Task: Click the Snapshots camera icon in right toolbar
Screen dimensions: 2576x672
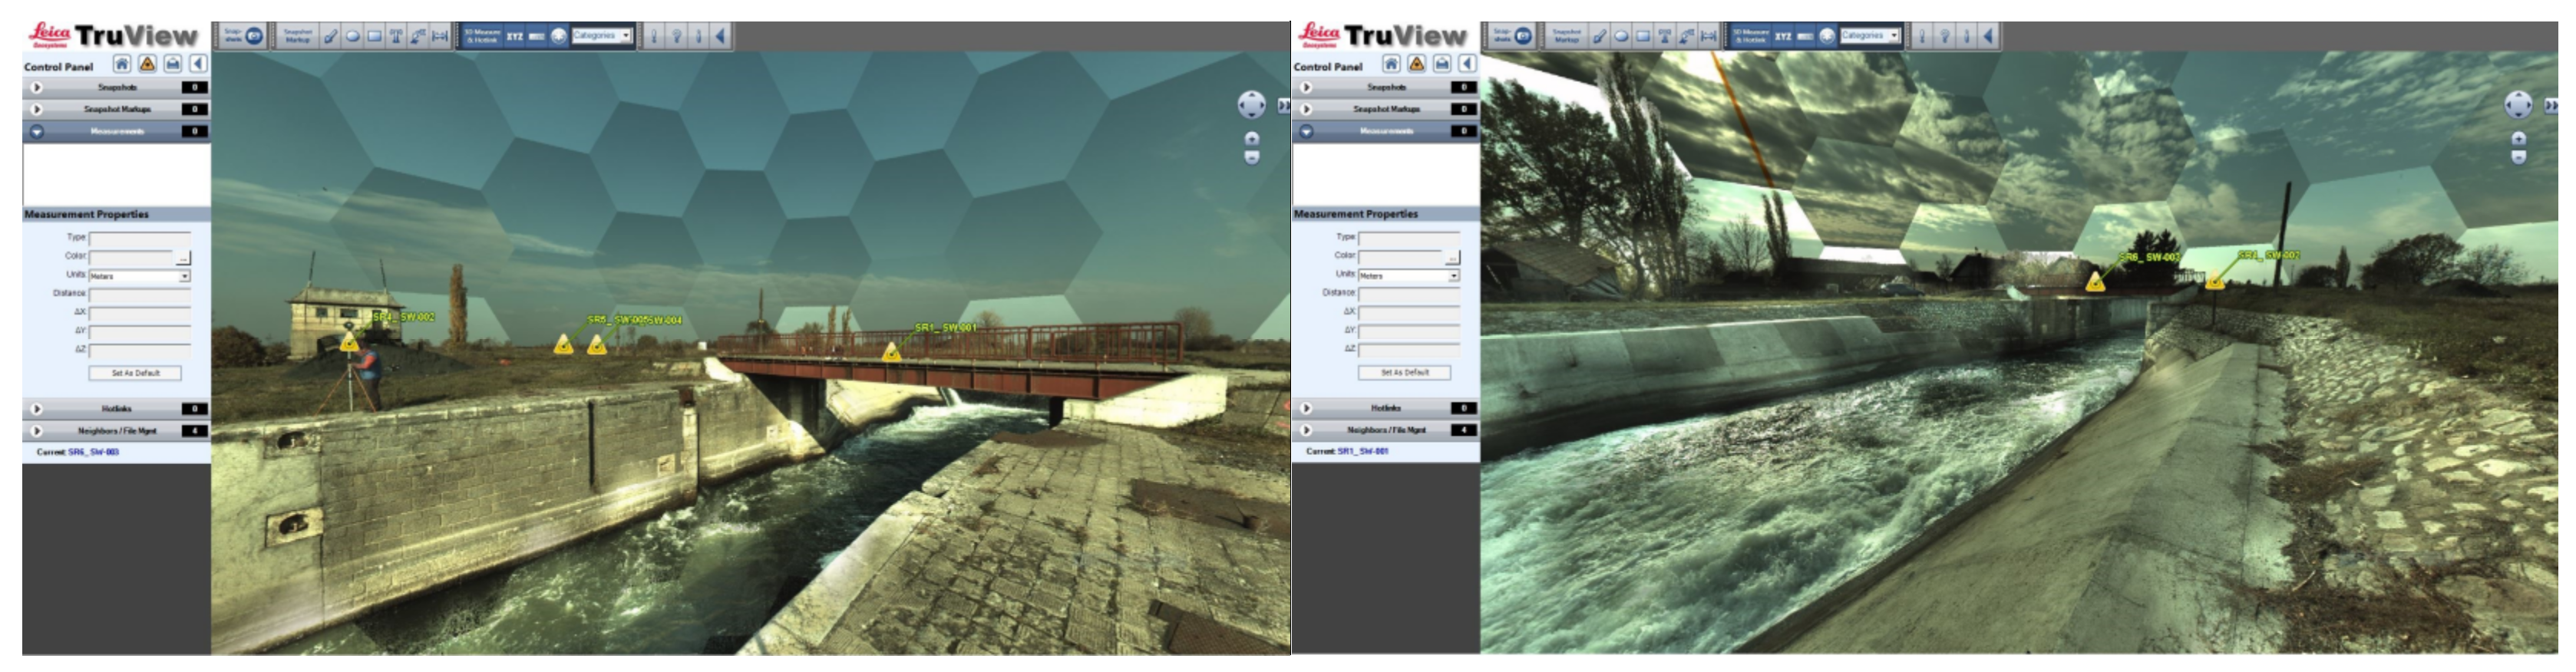Action: click(1523, 36)
